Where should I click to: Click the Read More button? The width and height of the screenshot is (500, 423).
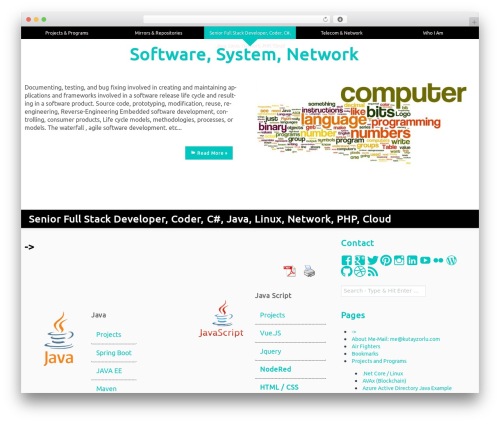click(209, 153)
